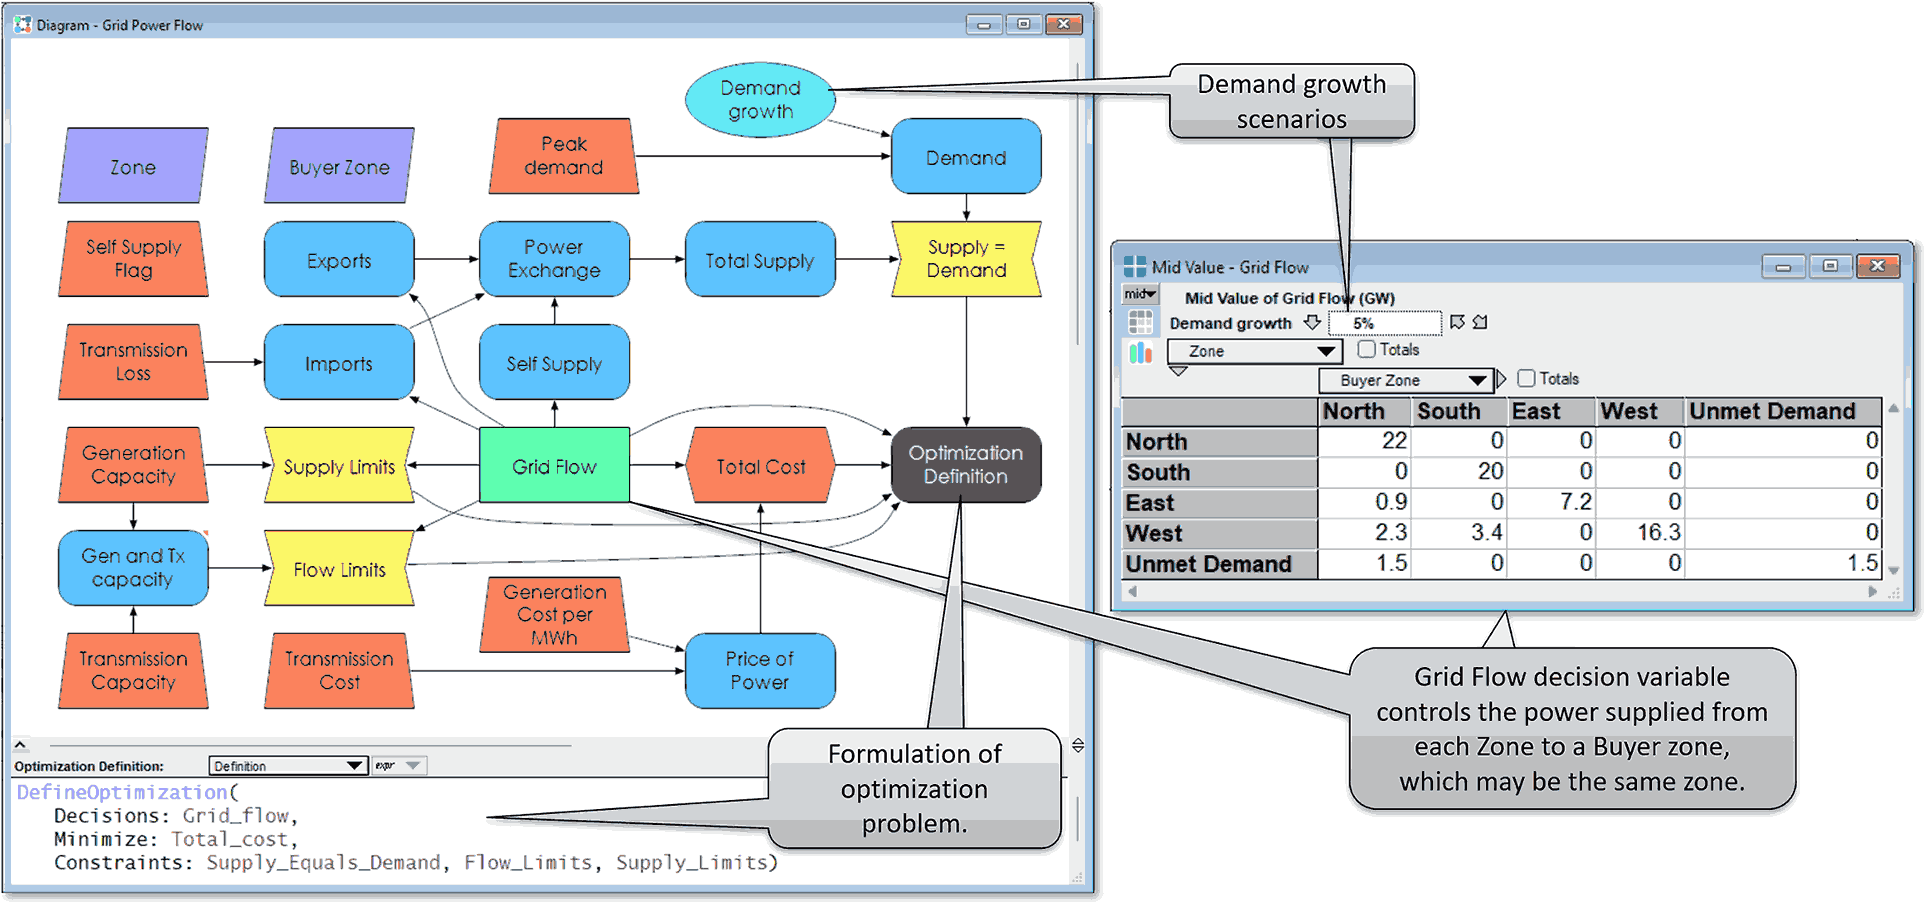
Task: Enable Totals checkbox beside Buyer Zone dropdown
Action: point(1526,378)
